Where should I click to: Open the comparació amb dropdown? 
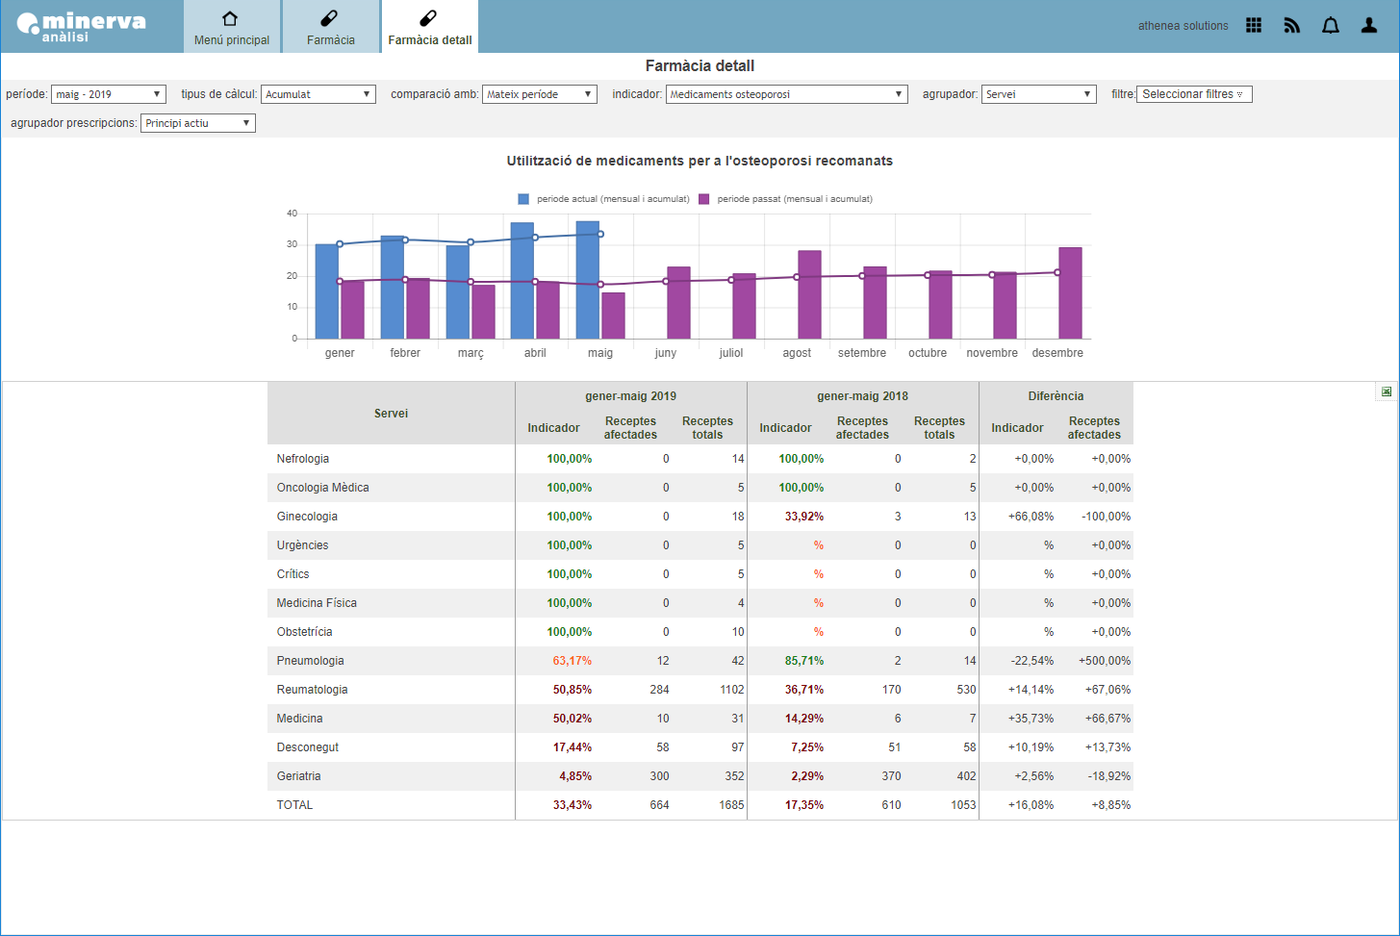pyautogui.click(x=539, y=94)
